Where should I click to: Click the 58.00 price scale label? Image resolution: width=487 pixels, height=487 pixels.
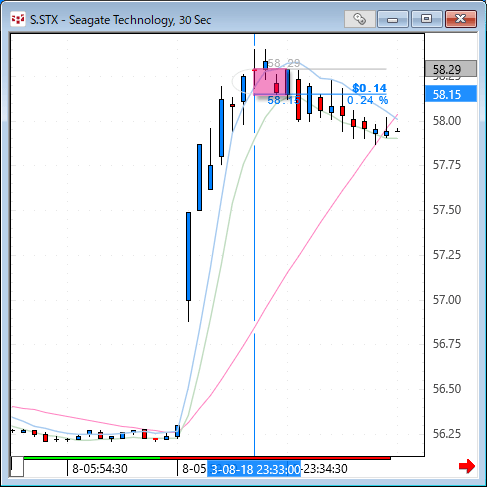click(447, 121)
